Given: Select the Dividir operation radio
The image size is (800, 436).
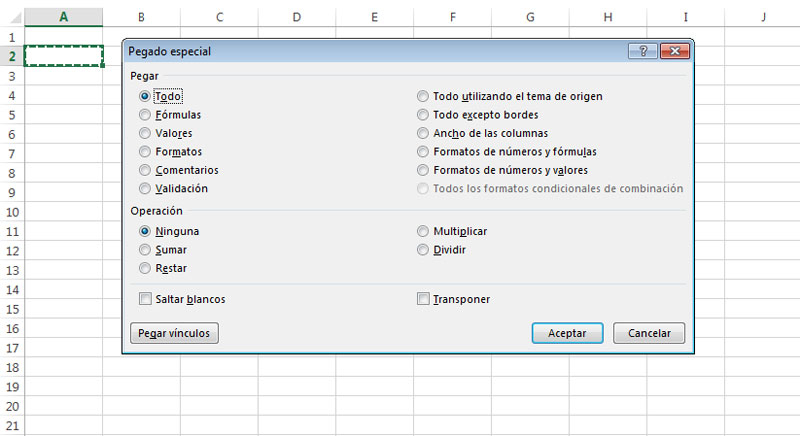Looking at the screenshot, I should tap(422, 249).
